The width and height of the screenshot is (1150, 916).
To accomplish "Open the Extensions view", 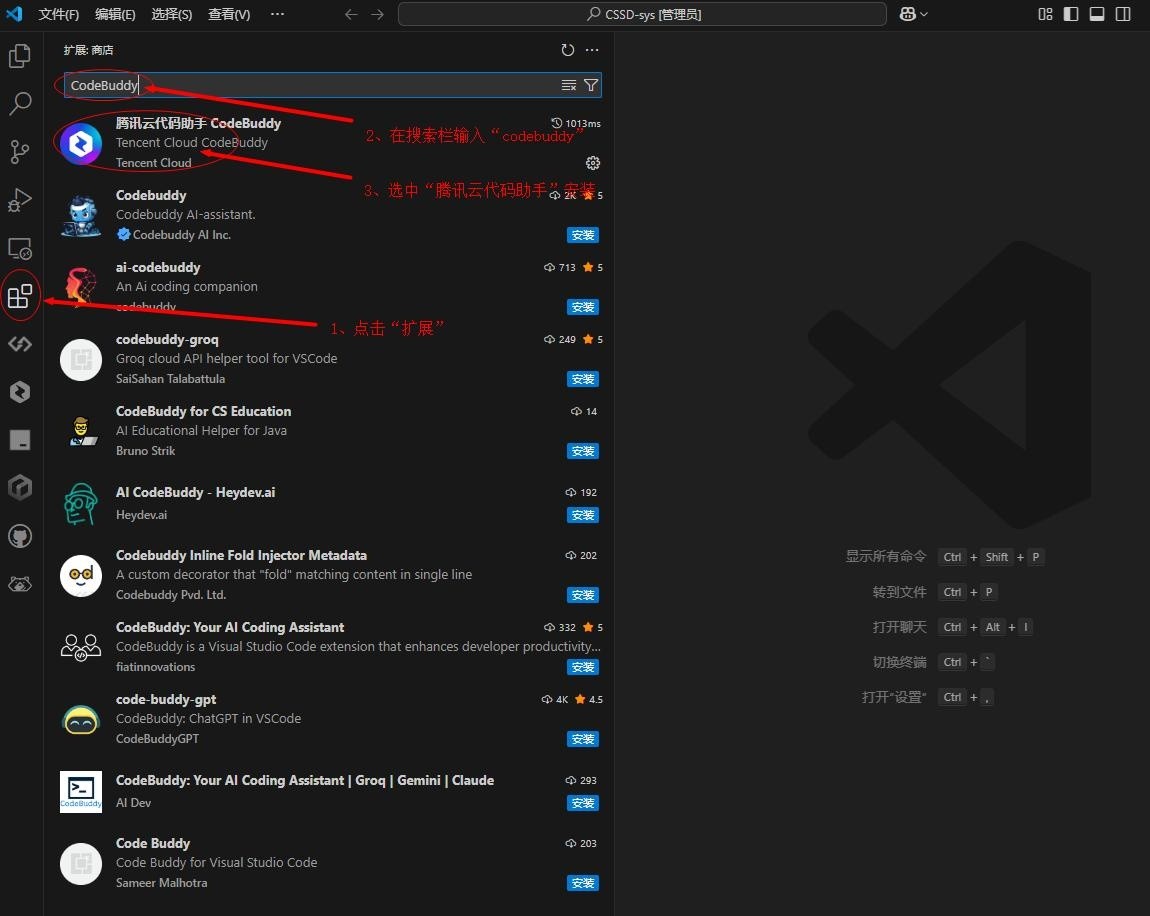I will (x=20, y=296).
